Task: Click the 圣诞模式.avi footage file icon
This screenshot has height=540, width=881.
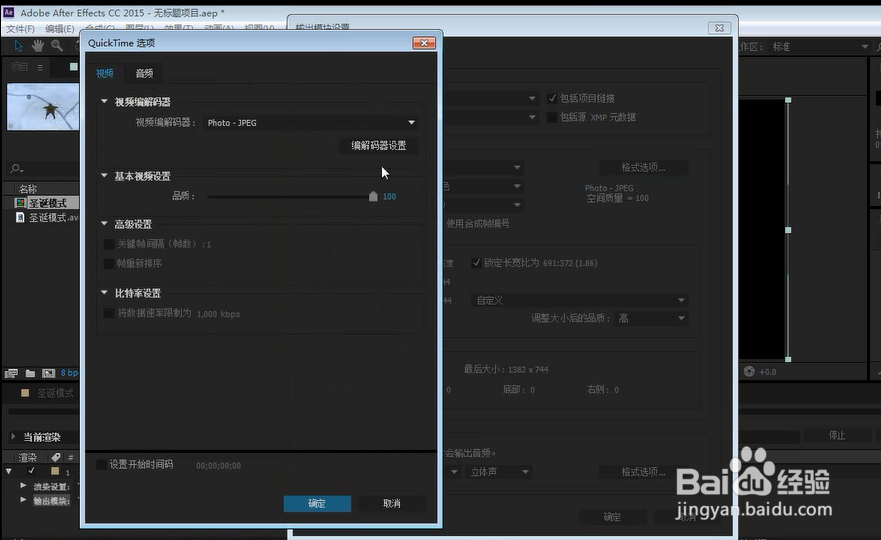Action: pyautogui.click(x=20, y=217)
